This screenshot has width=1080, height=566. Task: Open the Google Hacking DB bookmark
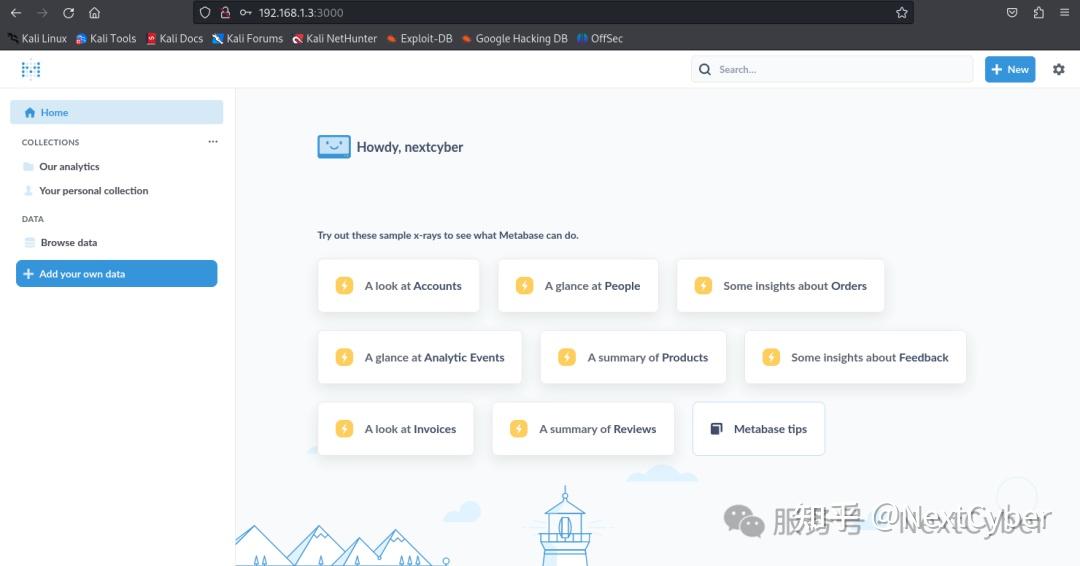(515, 39)
